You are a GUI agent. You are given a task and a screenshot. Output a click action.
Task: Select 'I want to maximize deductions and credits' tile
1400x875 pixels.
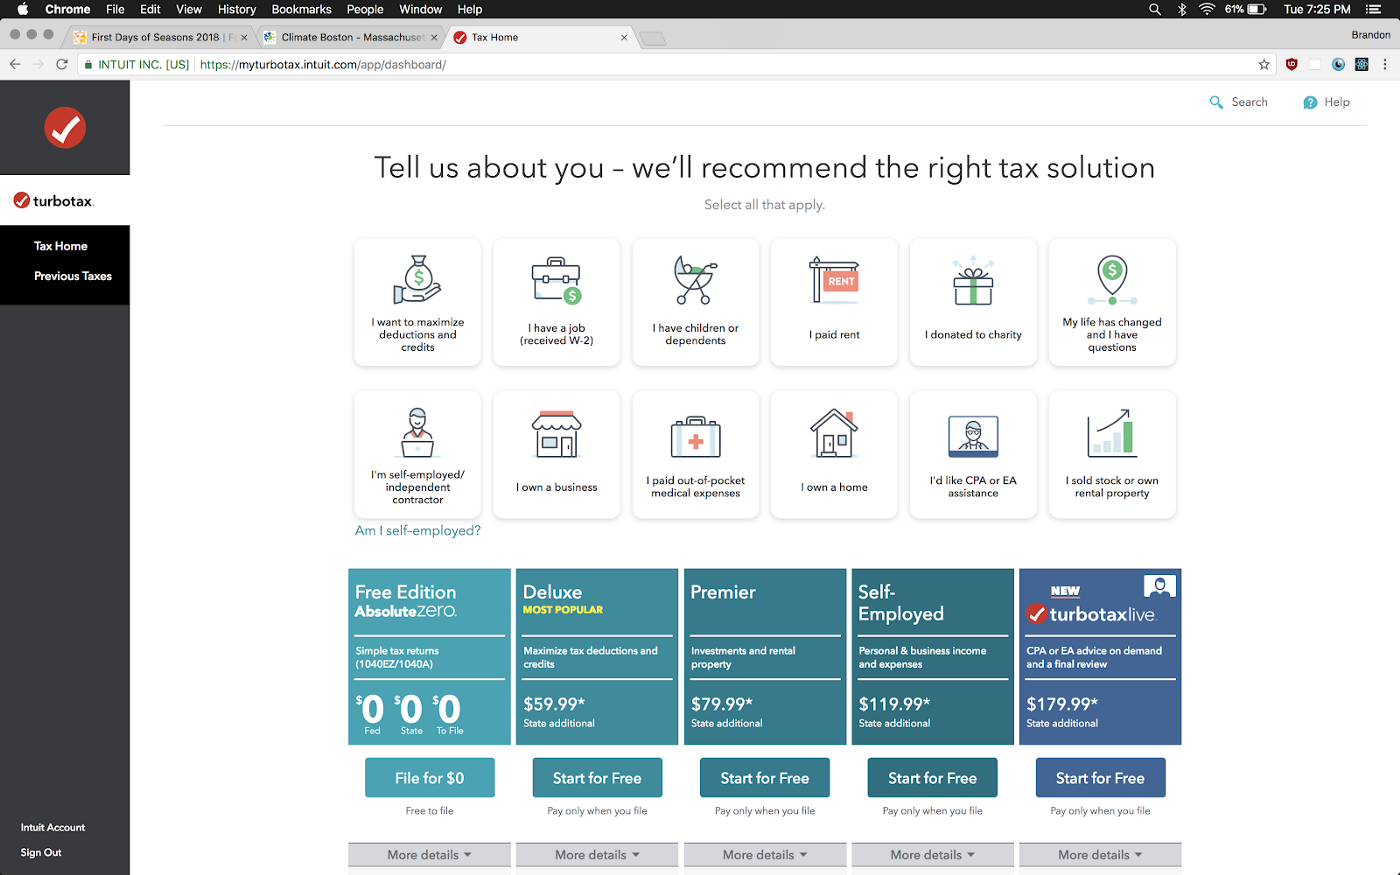pyautogui.click(x=418, y=302)
